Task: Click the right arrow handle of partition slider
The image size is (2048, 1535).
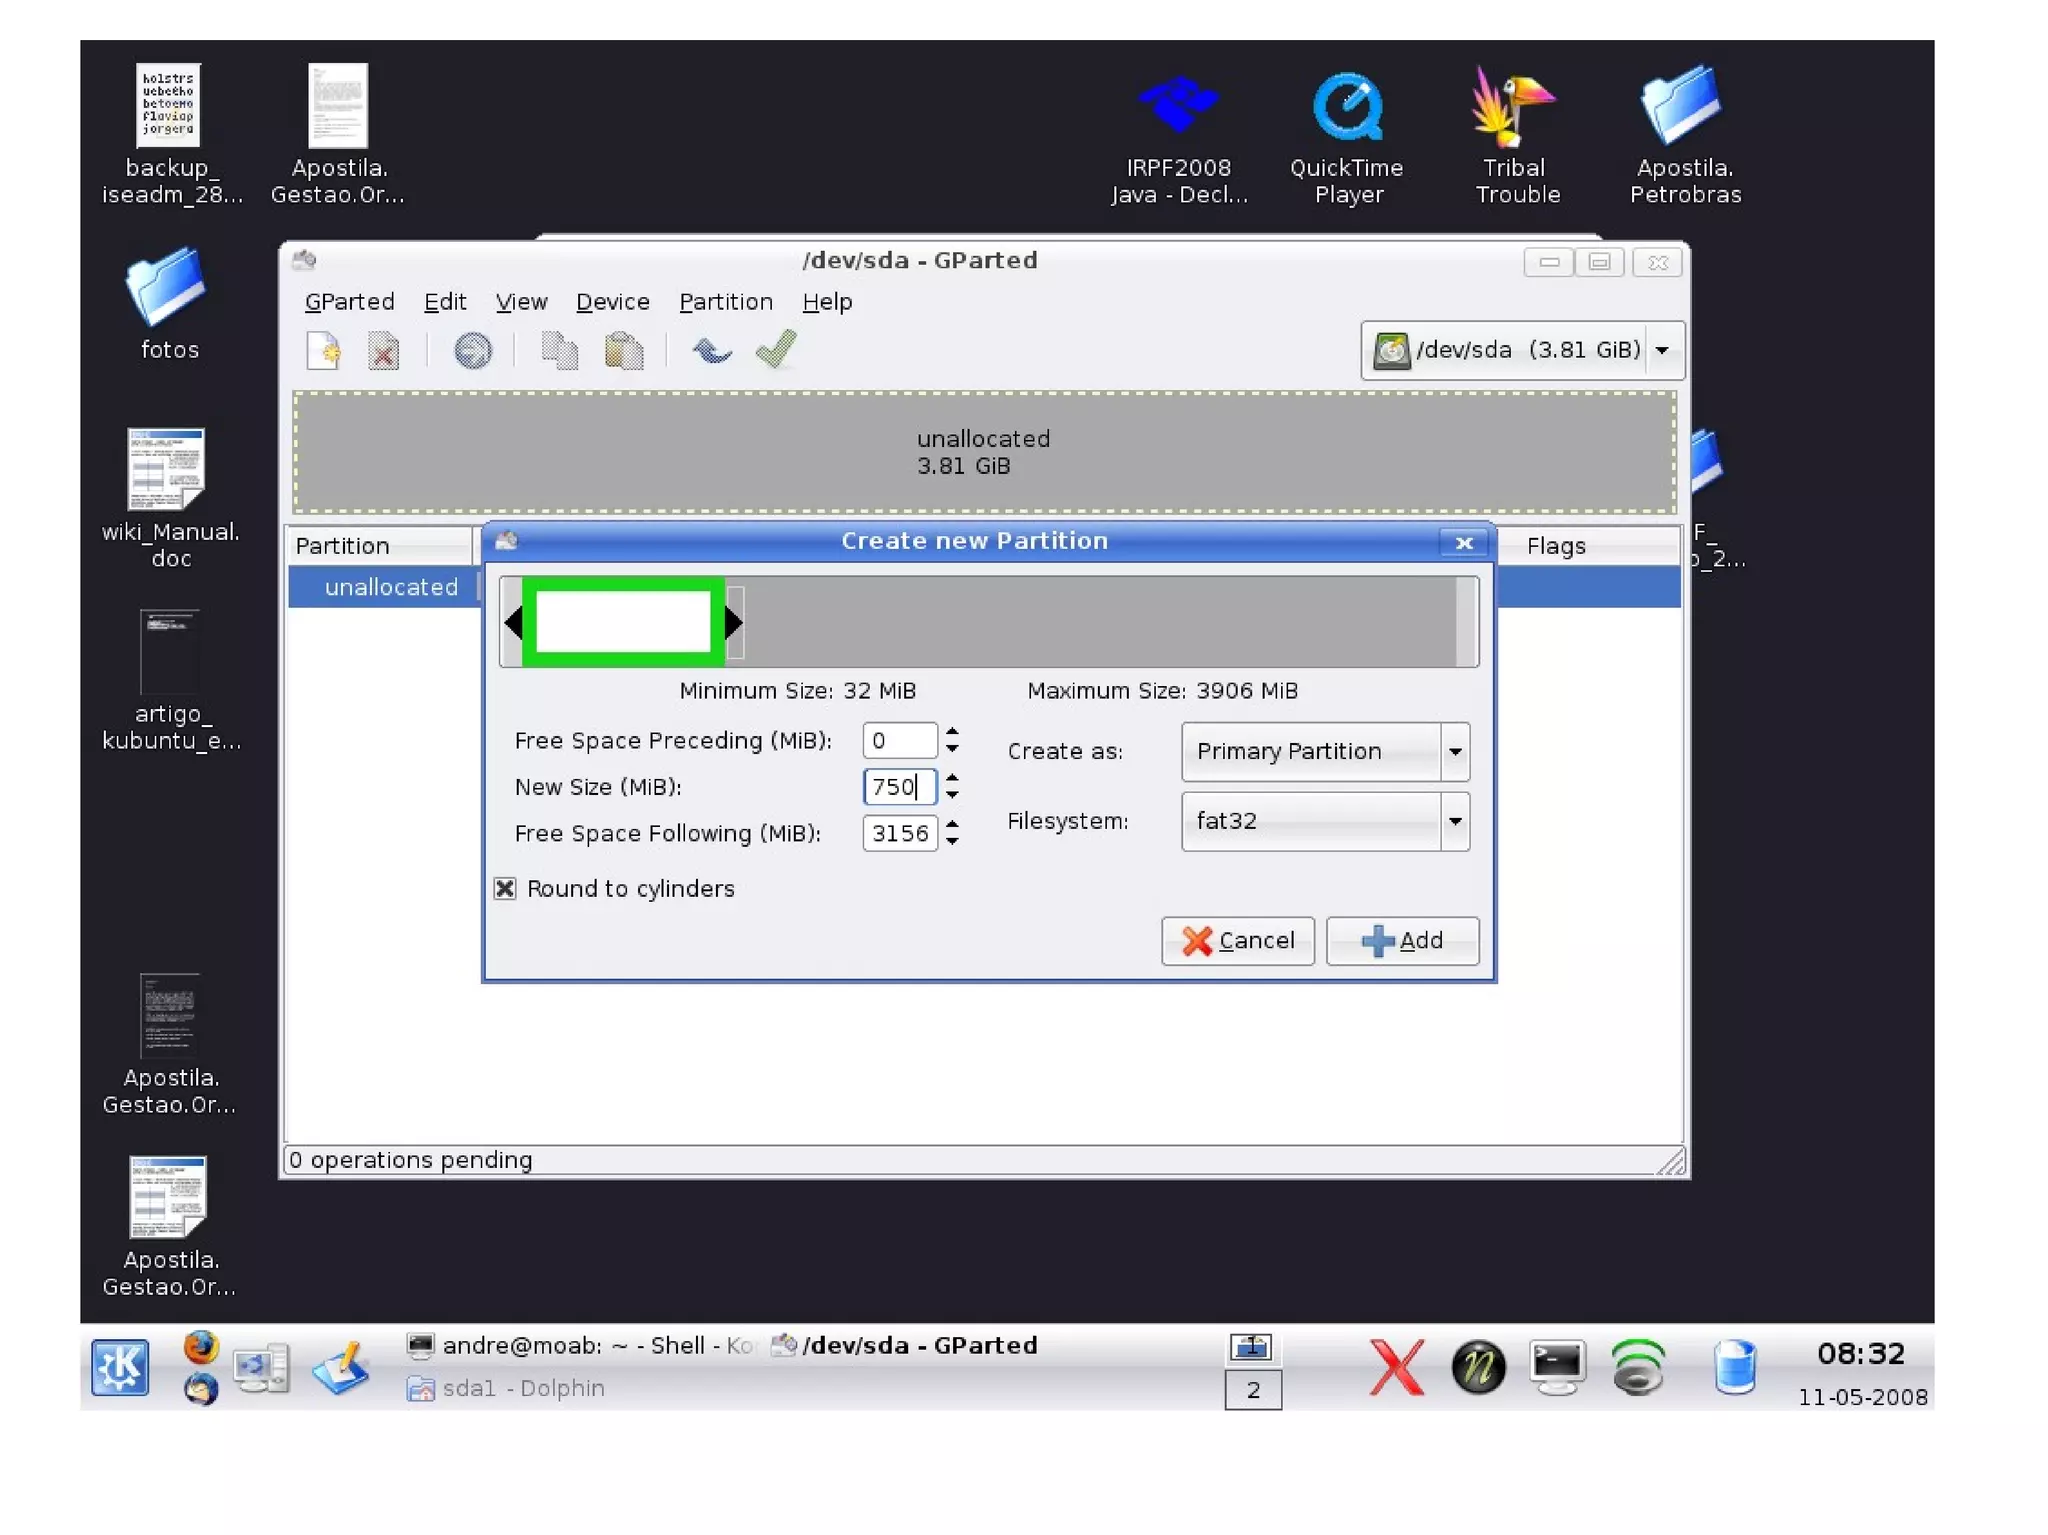Action: tap(733, 622)
